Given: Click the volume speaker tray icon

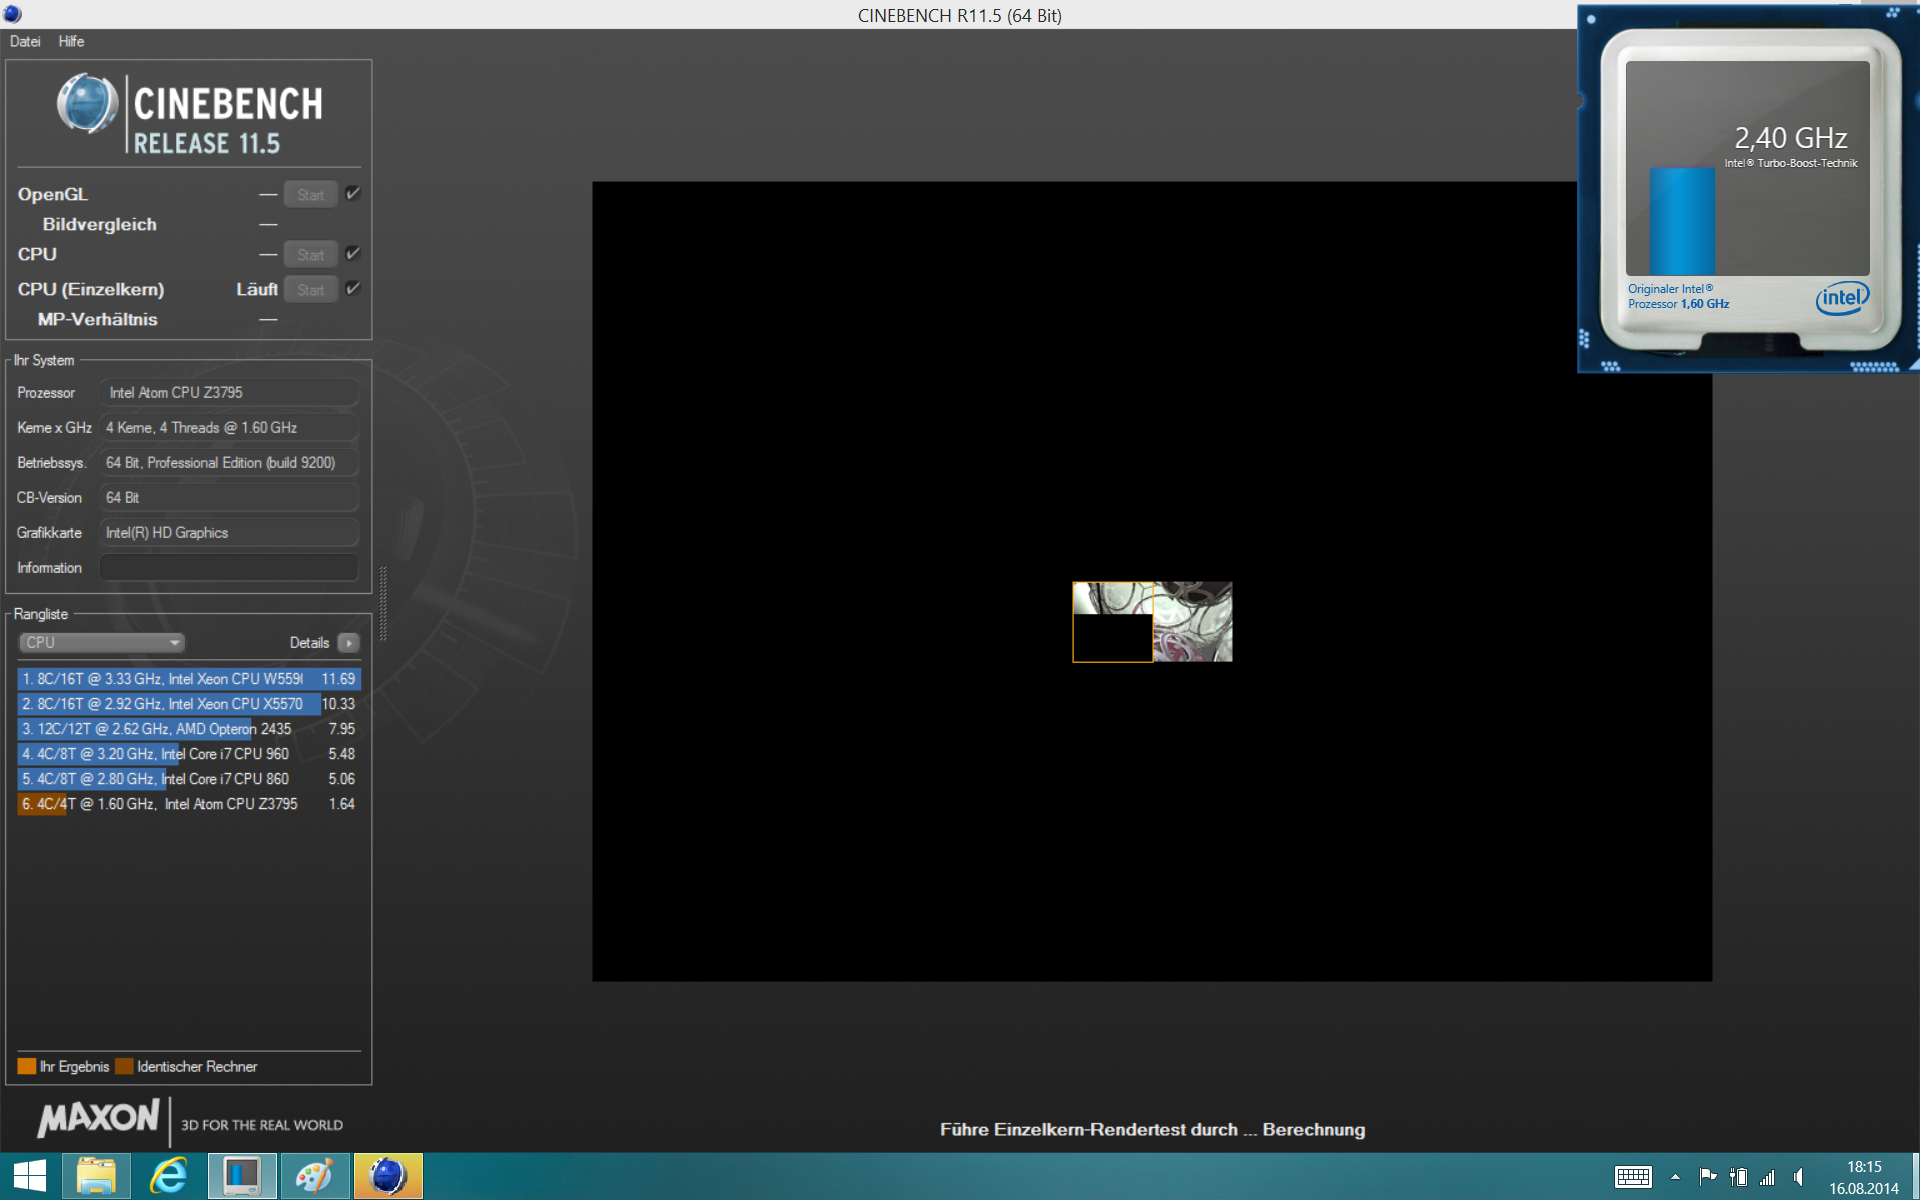Looking at the screenshot, I should tap(1798, 1177).
